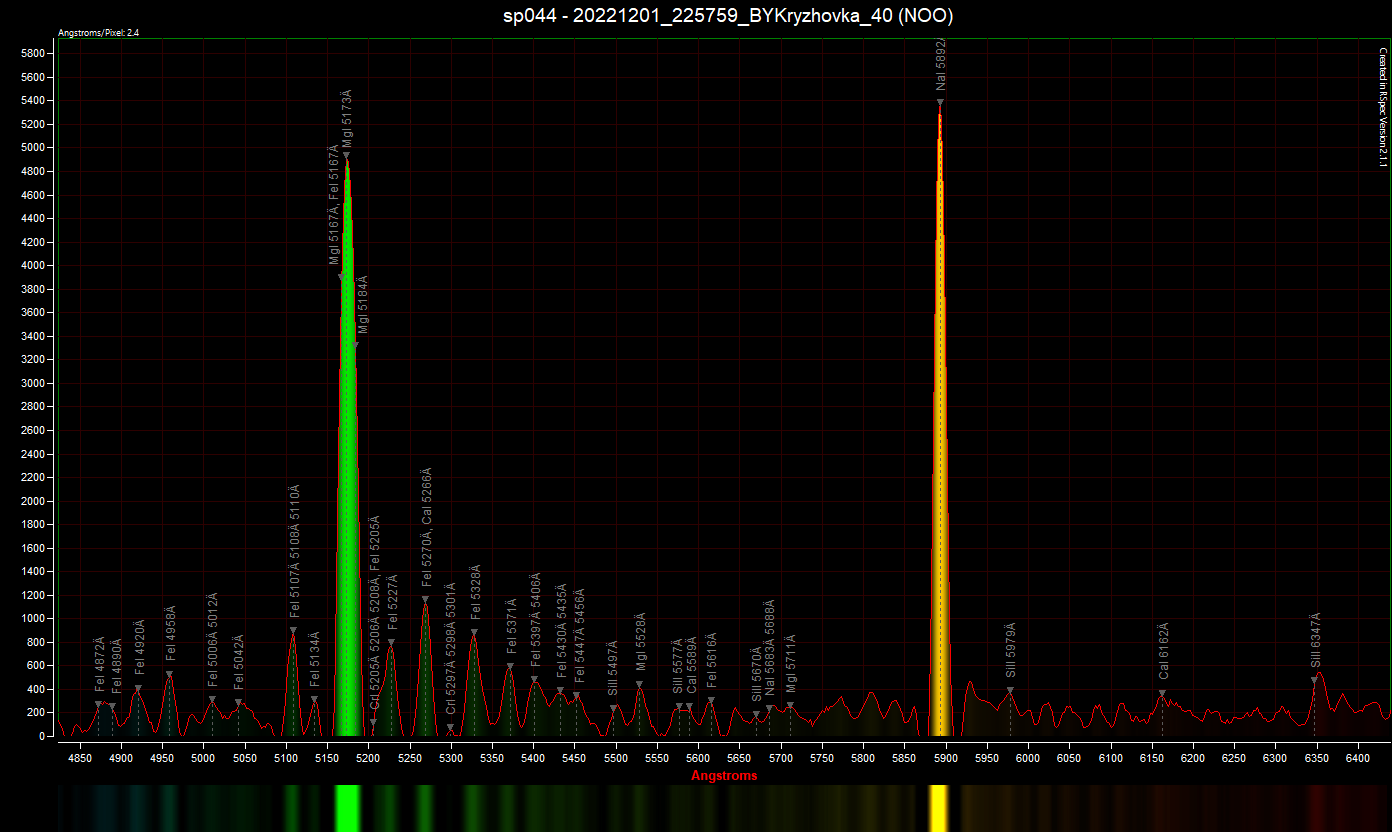
Task: Click the SiII 5670Å line label
Action: pyautogui.click(x=757, y=674)
